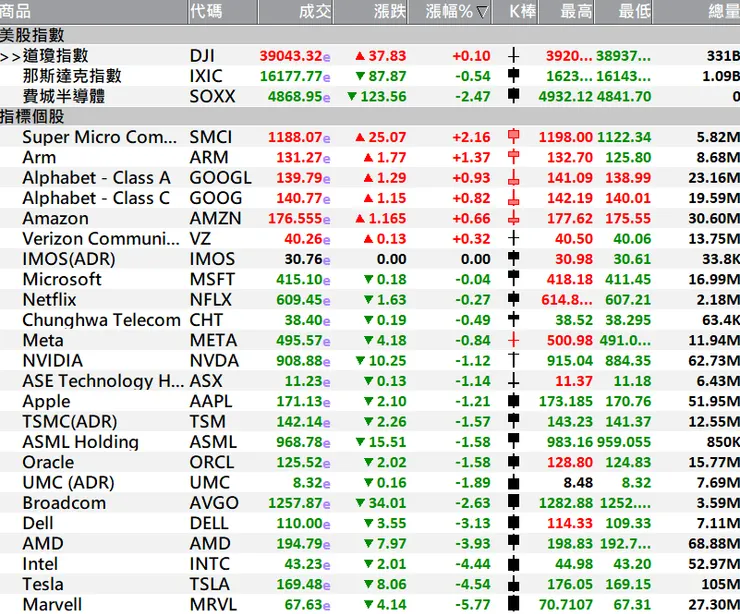Select the Chunghwa Telecom stock name
This screenshot has width=740, height=614.
point(101,320)
